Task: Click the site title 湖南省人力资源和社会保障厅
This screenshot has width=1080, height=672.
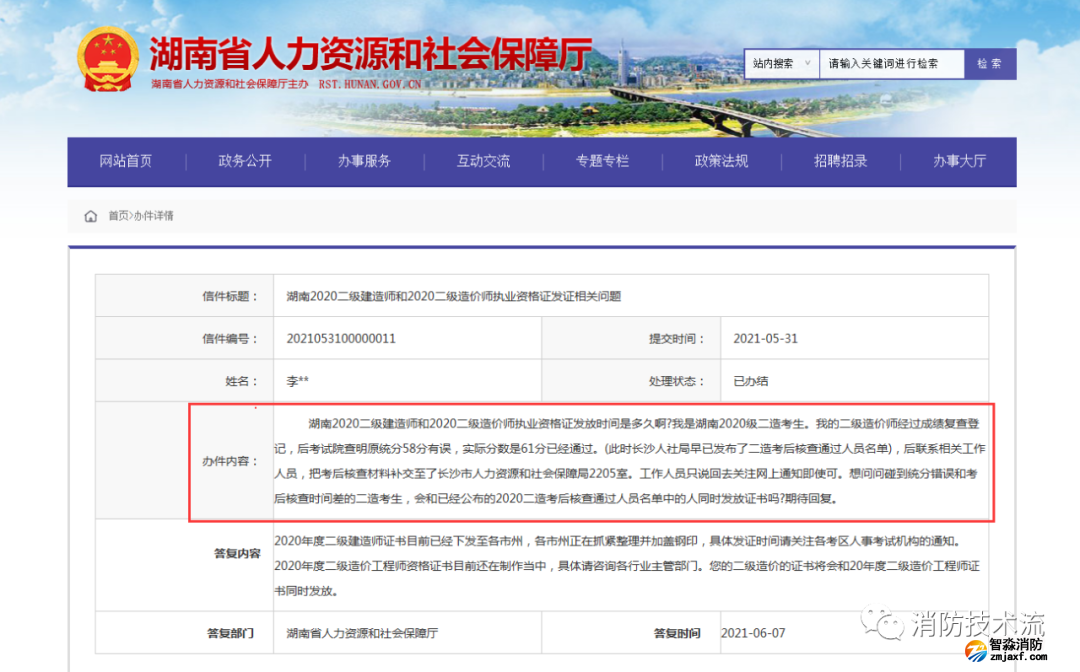Action: point(370,52)
